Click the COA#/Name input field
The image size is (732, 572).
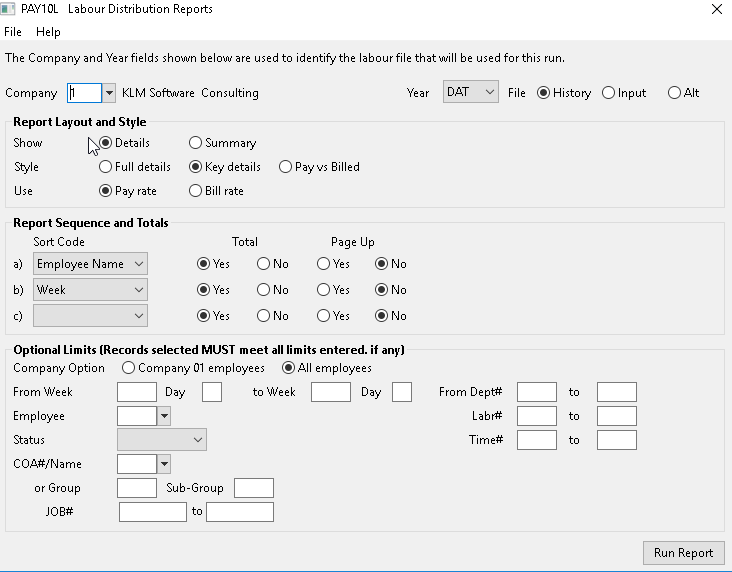tap(137, 464)
